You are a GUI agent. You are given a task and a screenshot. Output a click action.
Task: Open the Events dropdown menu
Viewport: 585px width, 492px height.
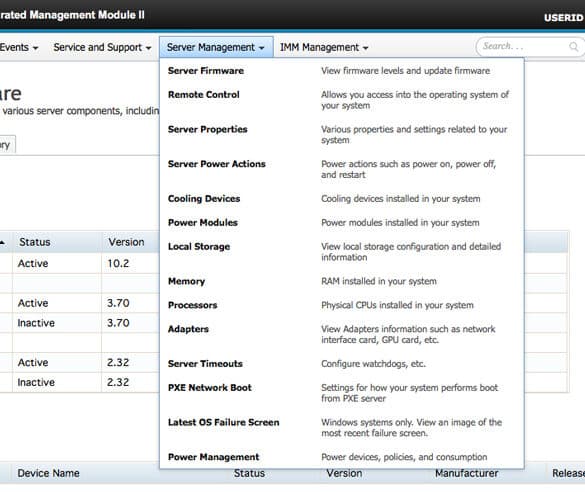tap(19, 47)
